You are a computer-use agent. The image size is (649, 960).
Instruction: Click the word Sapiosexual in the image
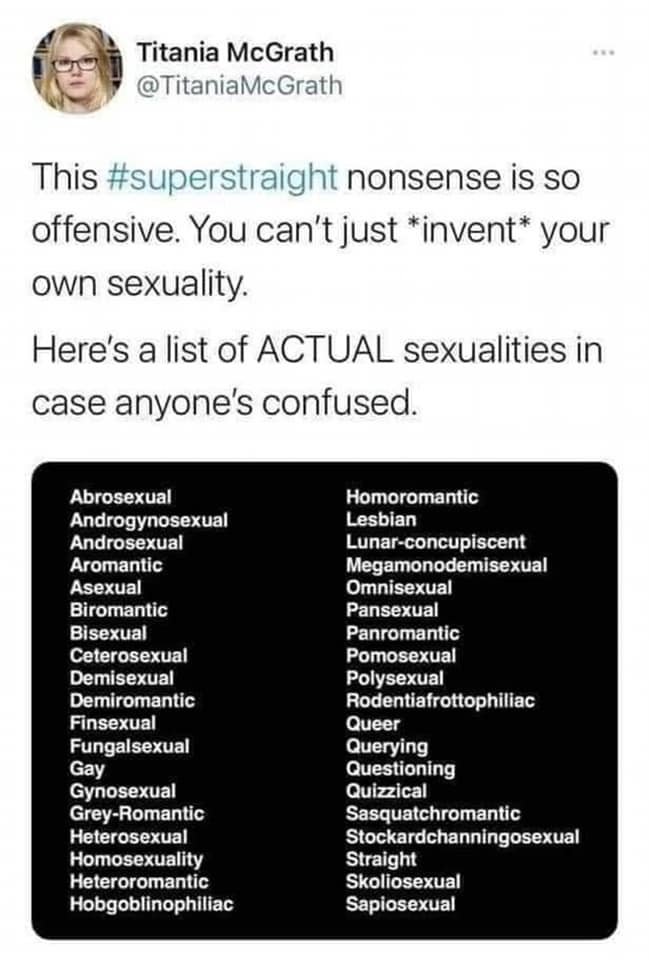(400, 904)
